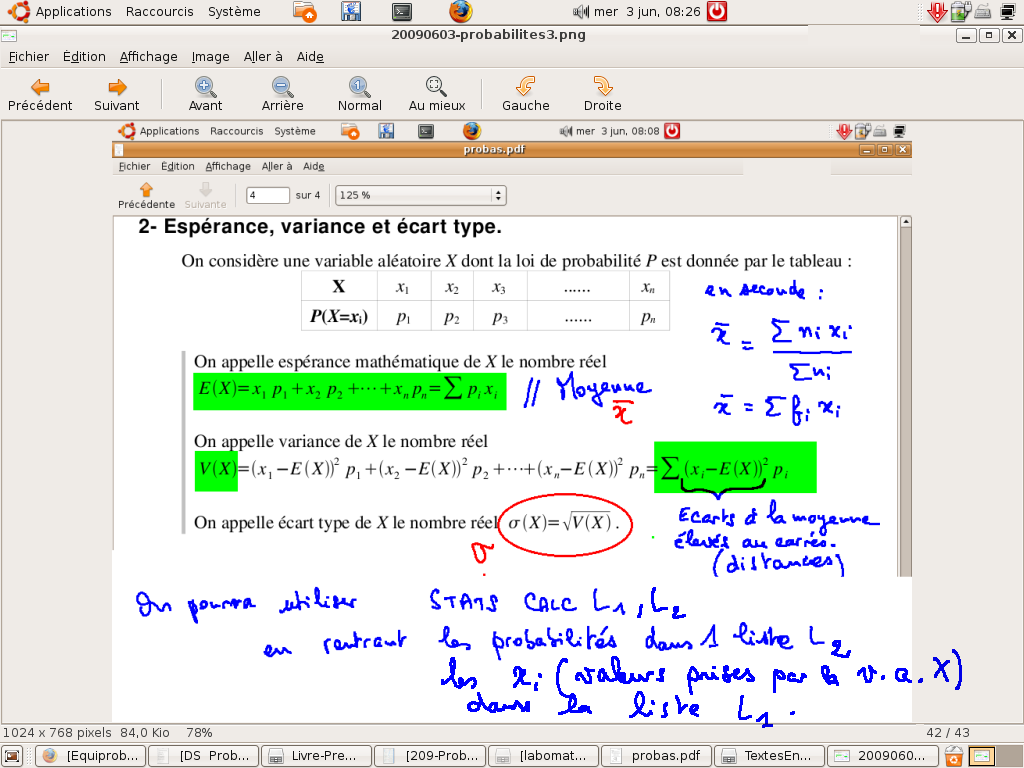1024x768 pixels.
Task: Zoom out with the Arrière button
Action: (x=282, y=94)
